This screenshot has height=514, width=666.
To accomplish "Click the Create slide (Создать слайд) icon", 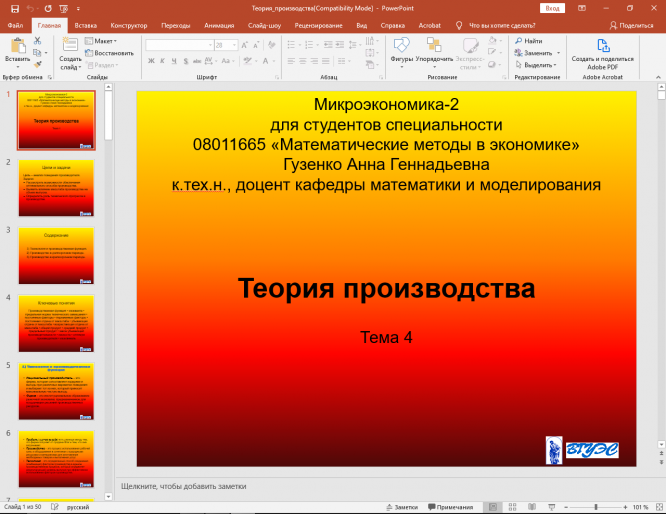I will (x=70, y=46).
